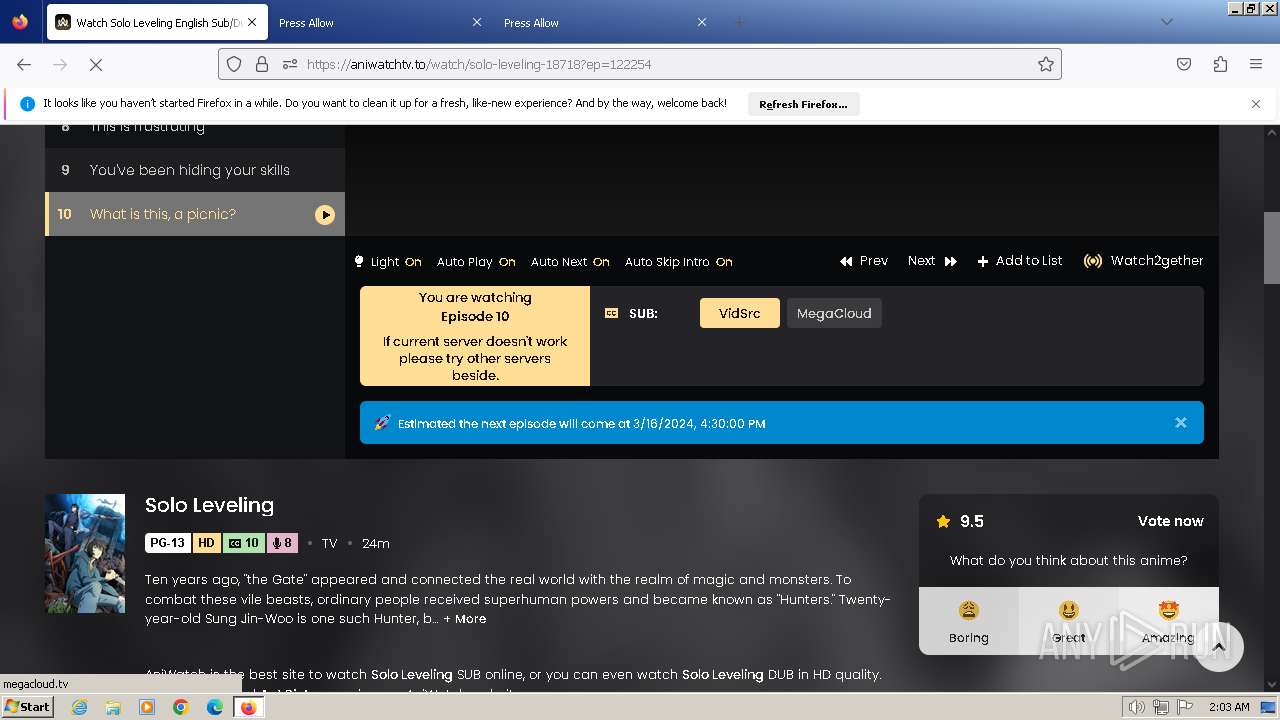Screen dimensions: 1280x720
Task: Vote Amazing for this anime
Action: (x=1168, y=621)
